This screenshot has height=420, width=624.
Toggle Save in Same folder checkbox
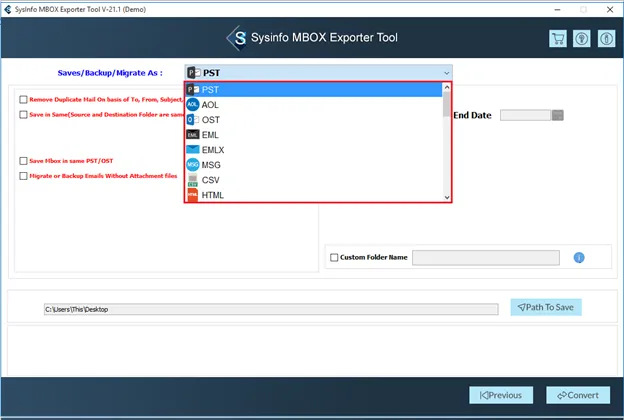pyautogui.click(x=23, y=115)
